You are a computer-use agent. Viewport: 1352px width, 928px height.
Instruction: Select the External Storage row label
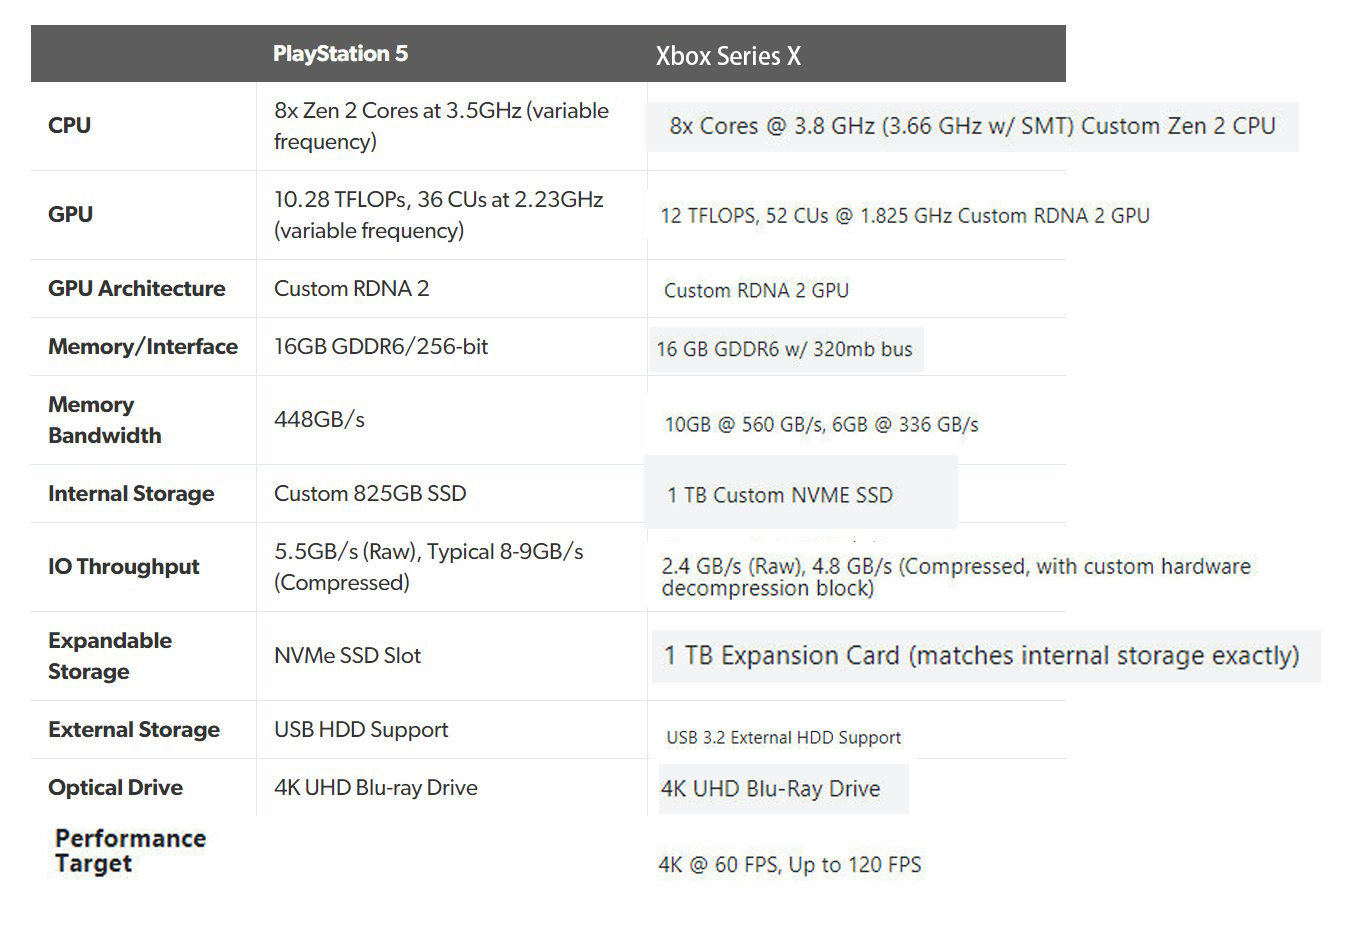[133, 729]
